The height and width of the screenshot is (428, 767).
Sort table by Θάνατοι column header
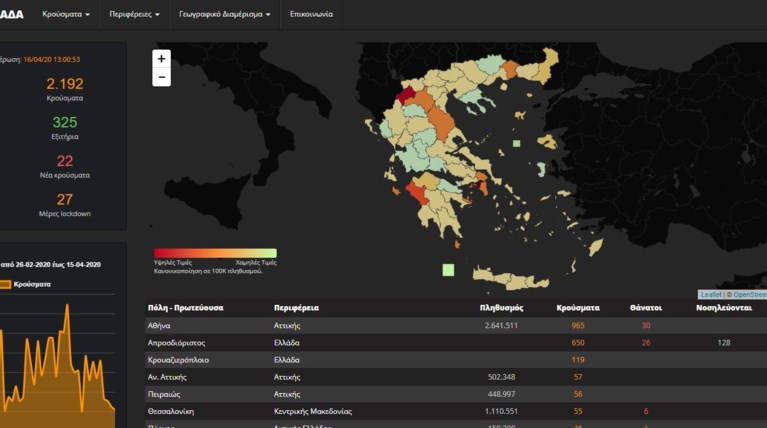[646, 308]
